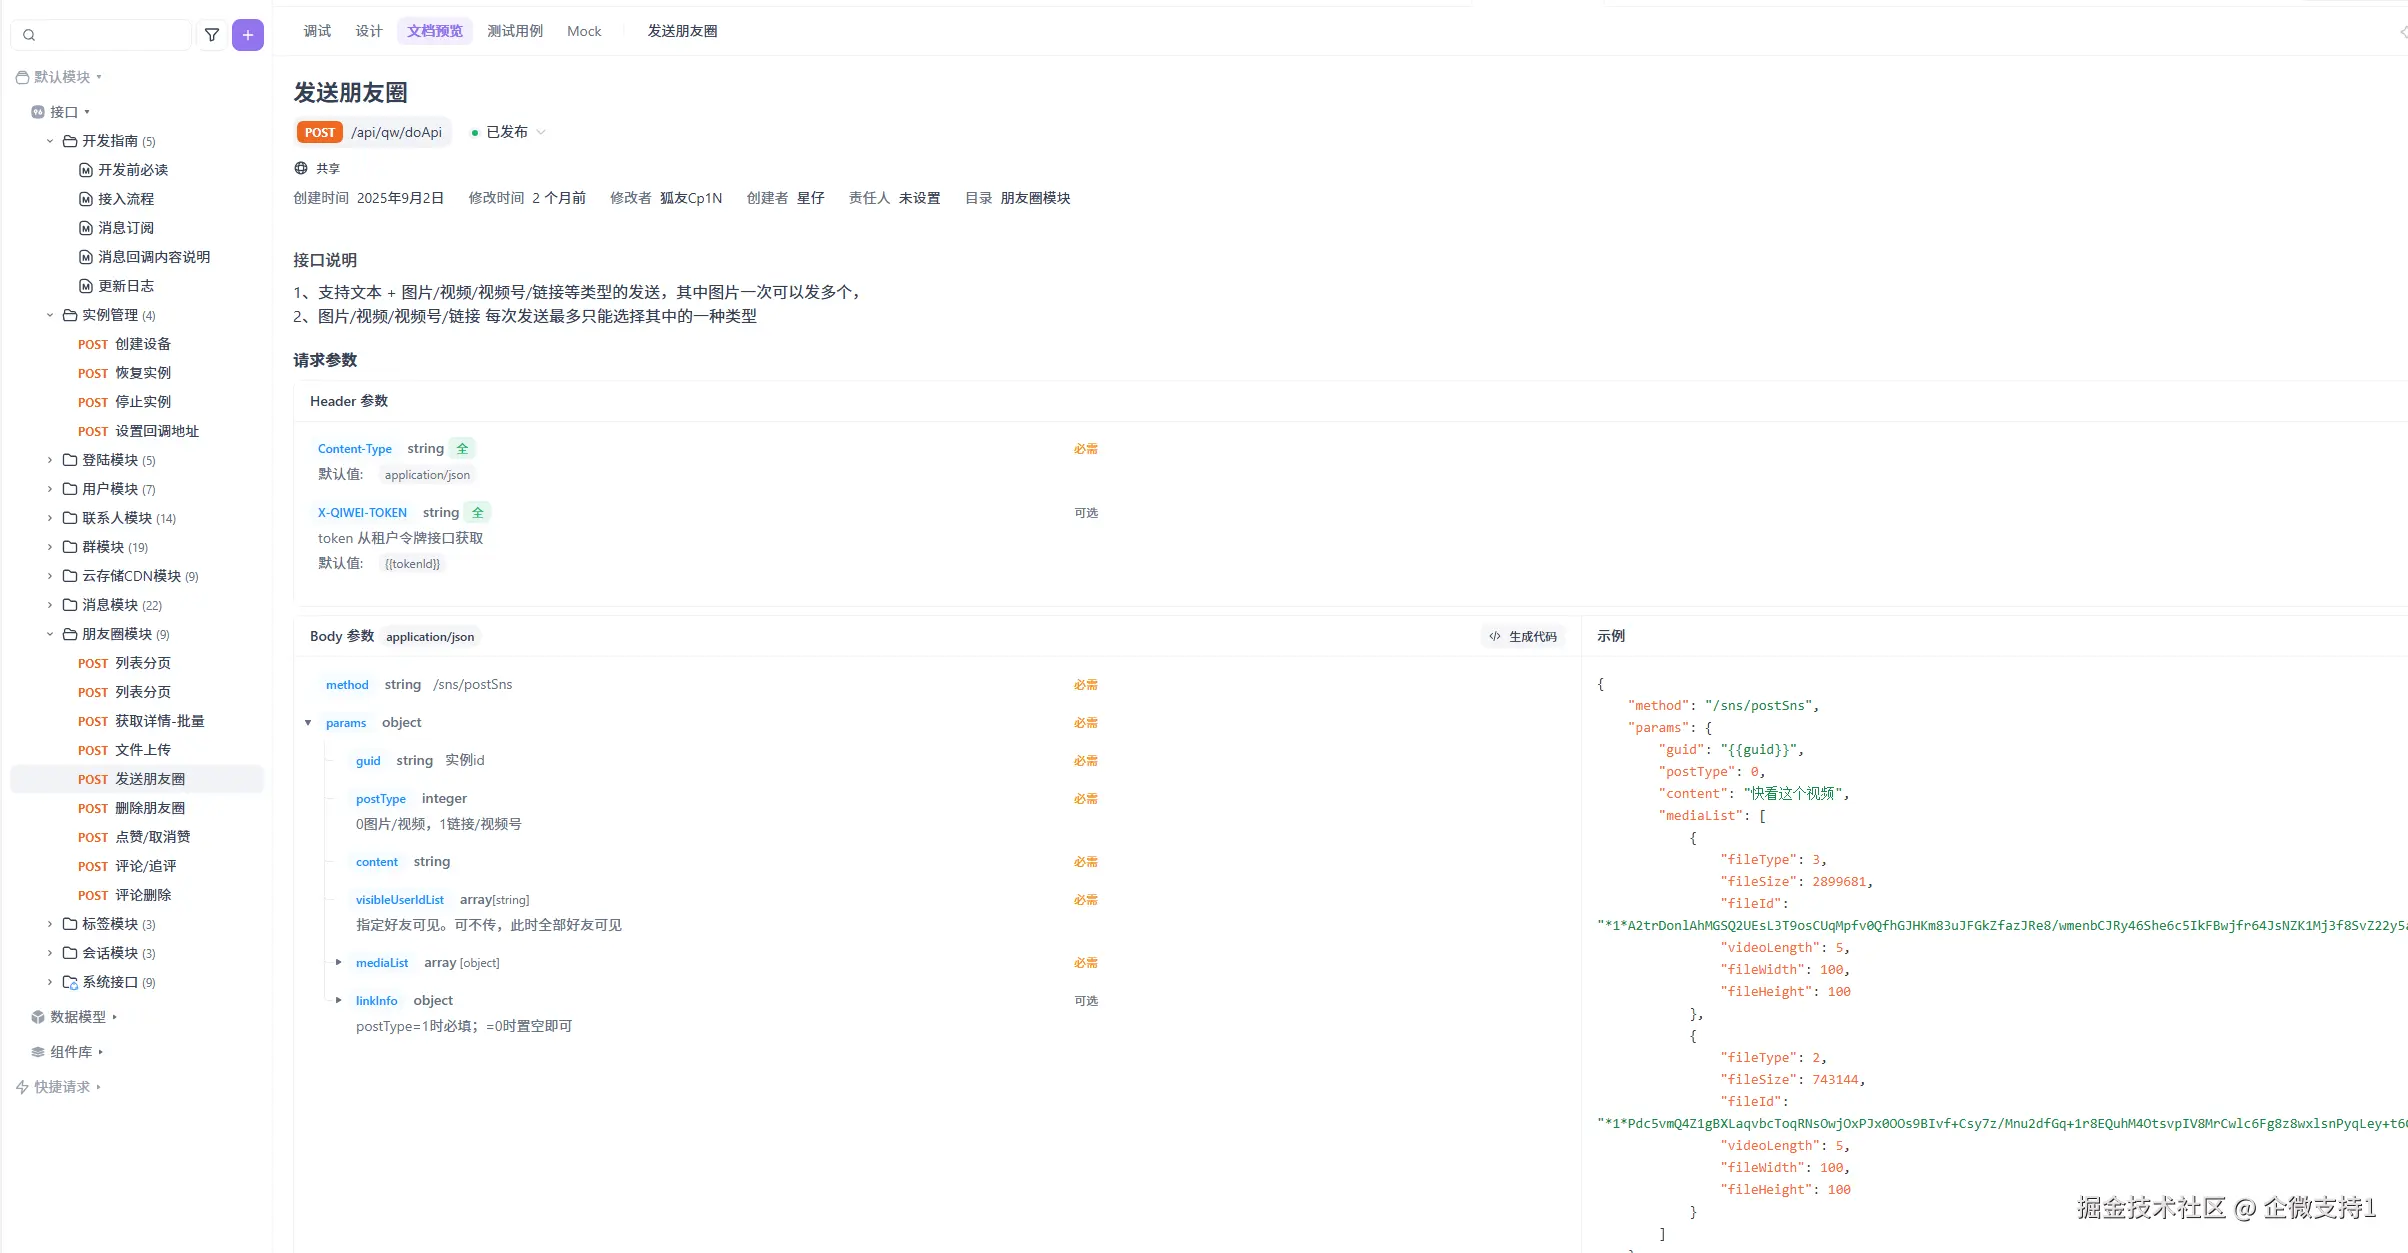Viewport: 2408px width, 1253px height.
Task: Open the 创建设备 POST endpoint
Action: 142,344
